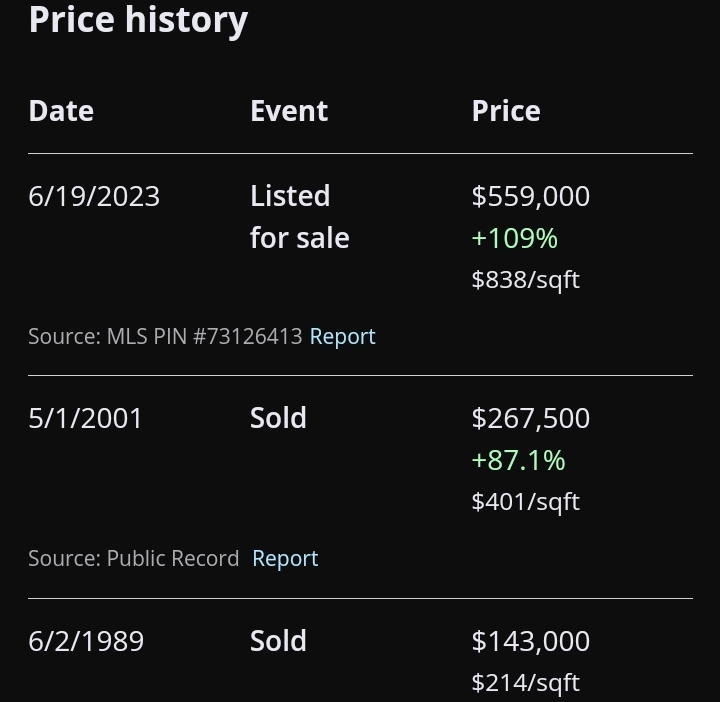Click Report link for MLS PIN source
This screenshot has width=720, height=702.
click(x=343, y=337)
